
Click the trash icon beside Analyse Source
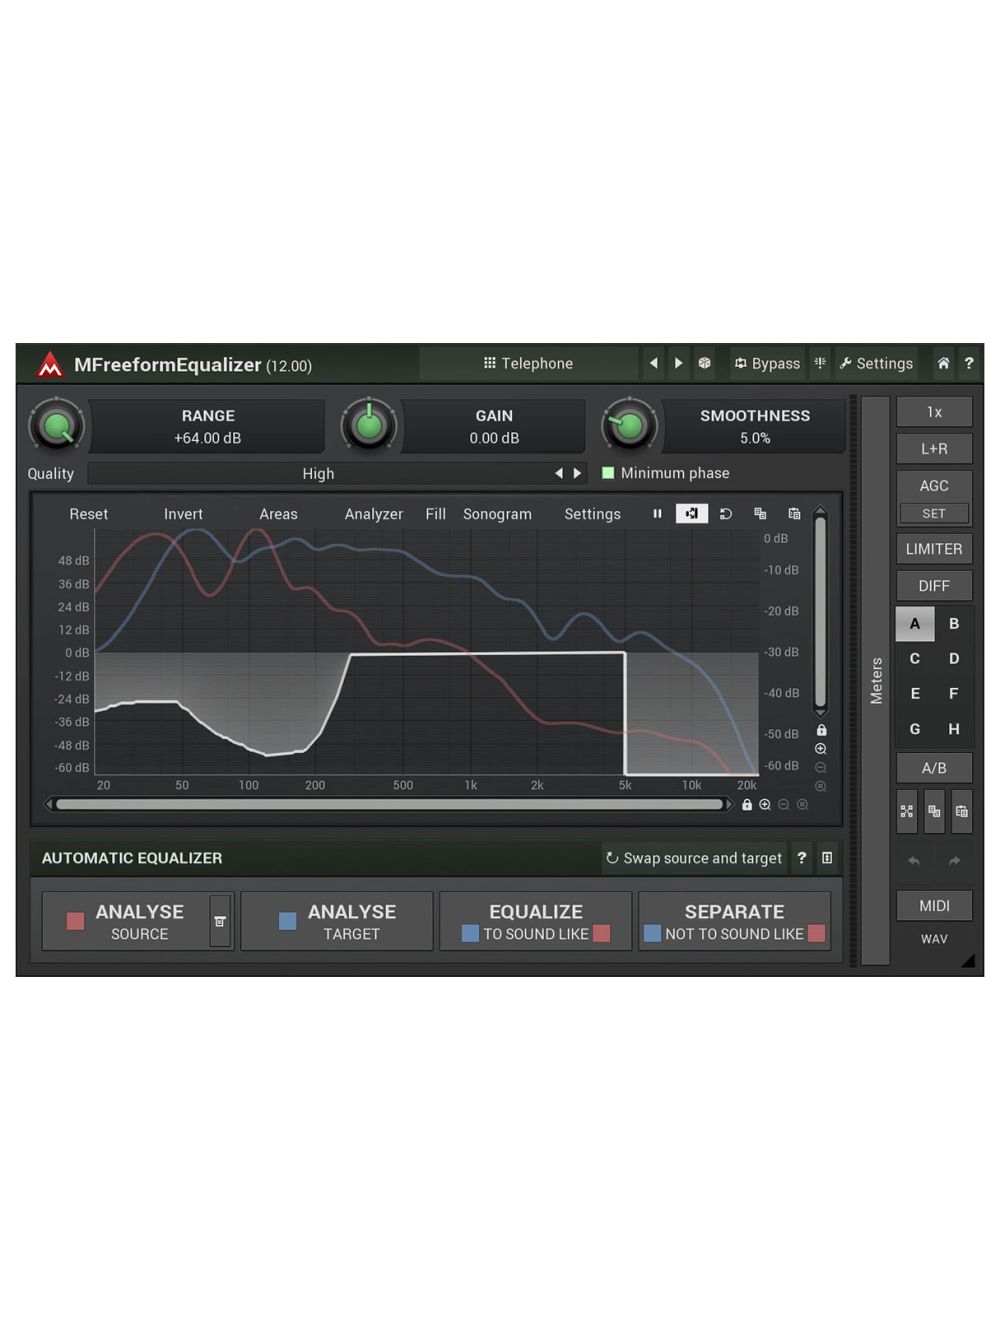tap(220, 921)
